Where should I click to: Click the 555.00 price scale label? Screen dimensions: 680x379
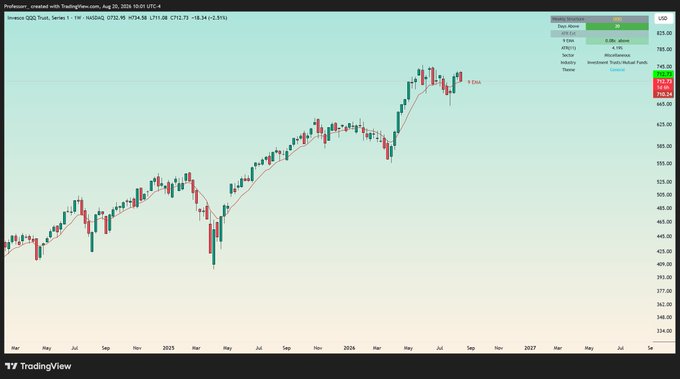664,163
